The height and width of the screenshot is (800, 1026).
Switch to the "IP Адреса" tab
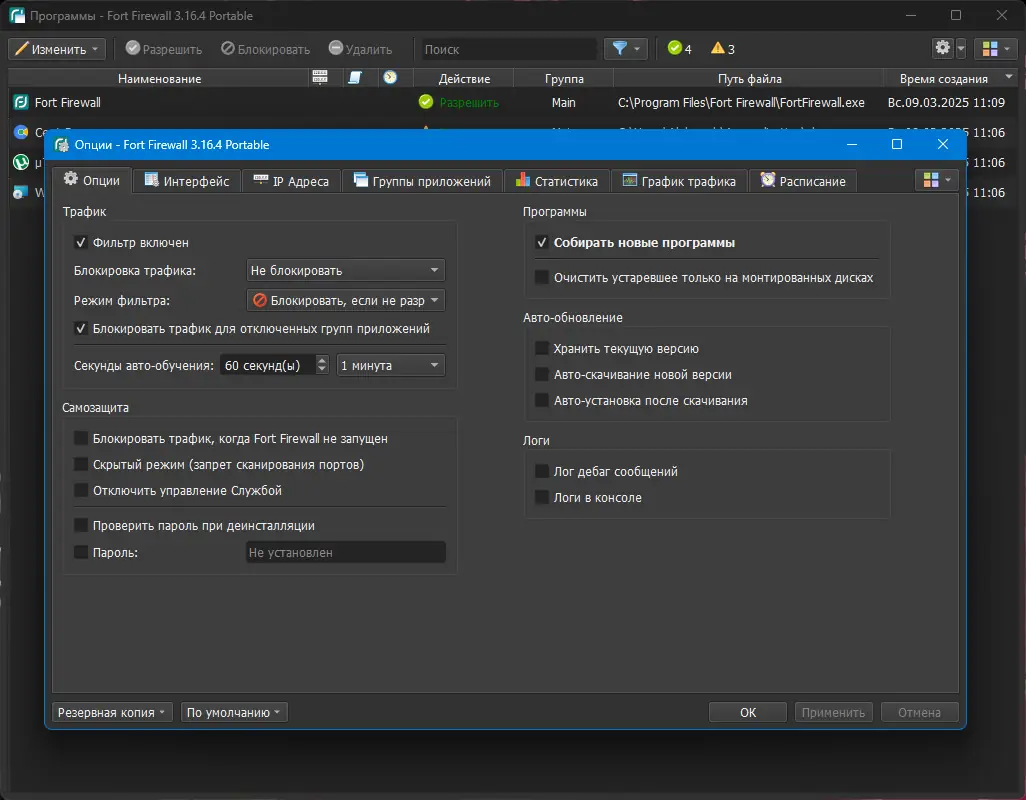point(291,181)
